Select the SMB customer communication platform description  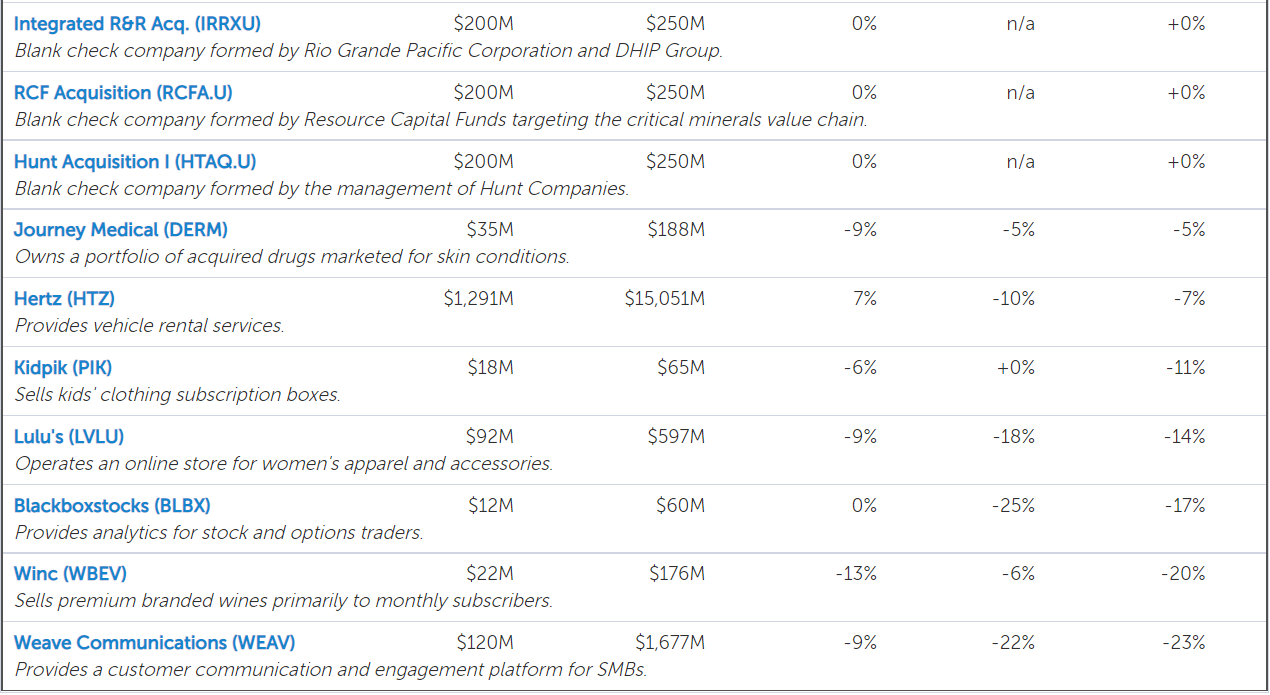pyautogui.click(x=331, y=670)
